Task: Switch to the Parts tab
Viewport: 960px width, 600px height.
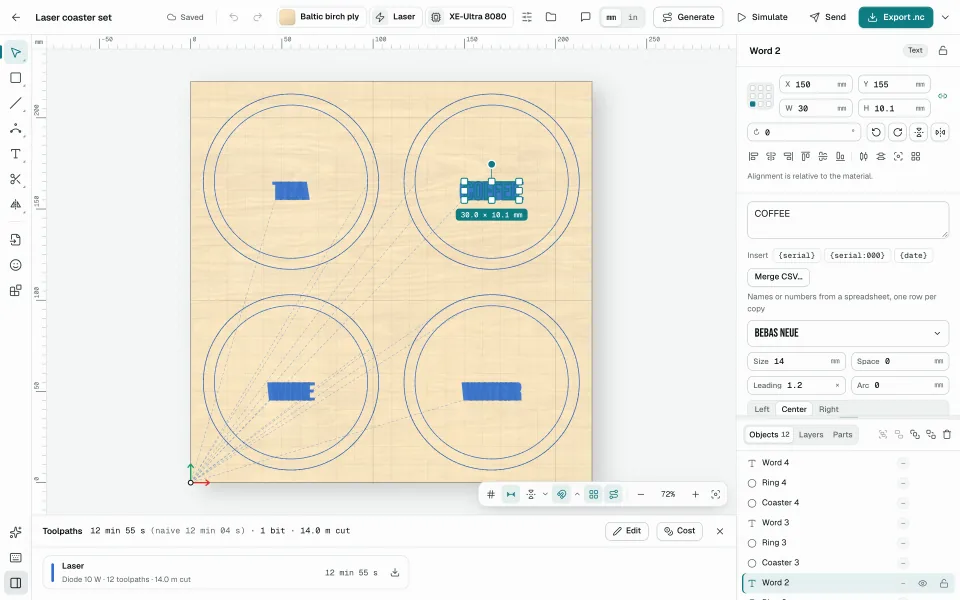Action: 842,435
